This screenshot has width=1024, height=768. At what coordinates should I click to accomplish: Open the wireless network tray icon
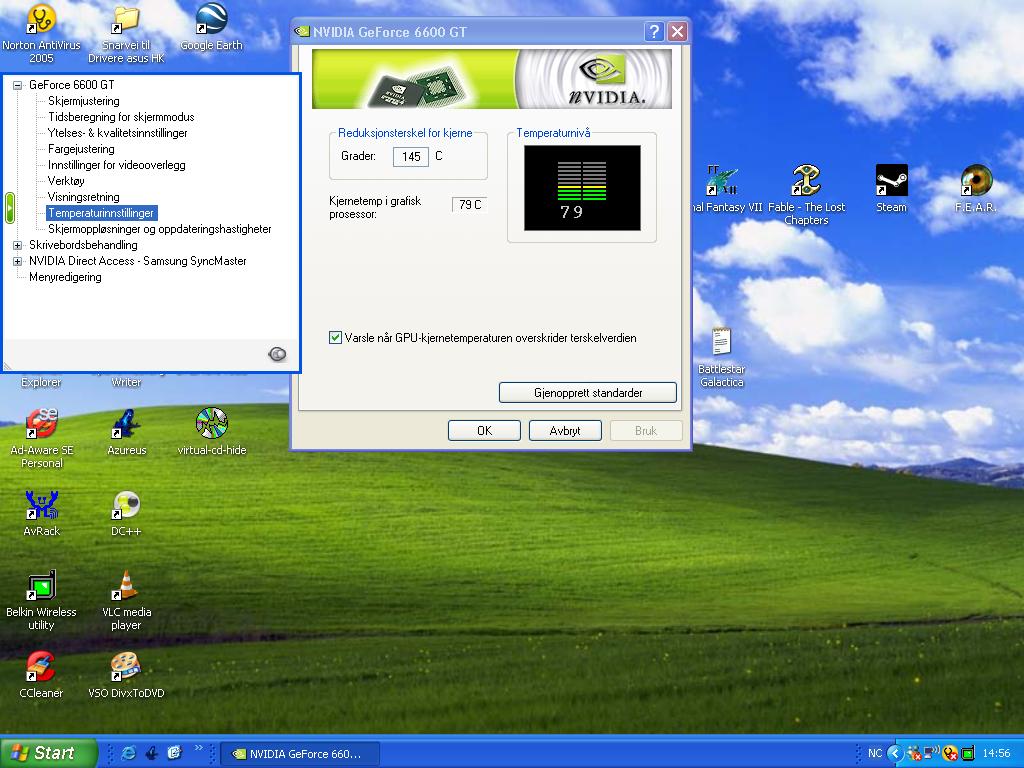click(931, 753)
